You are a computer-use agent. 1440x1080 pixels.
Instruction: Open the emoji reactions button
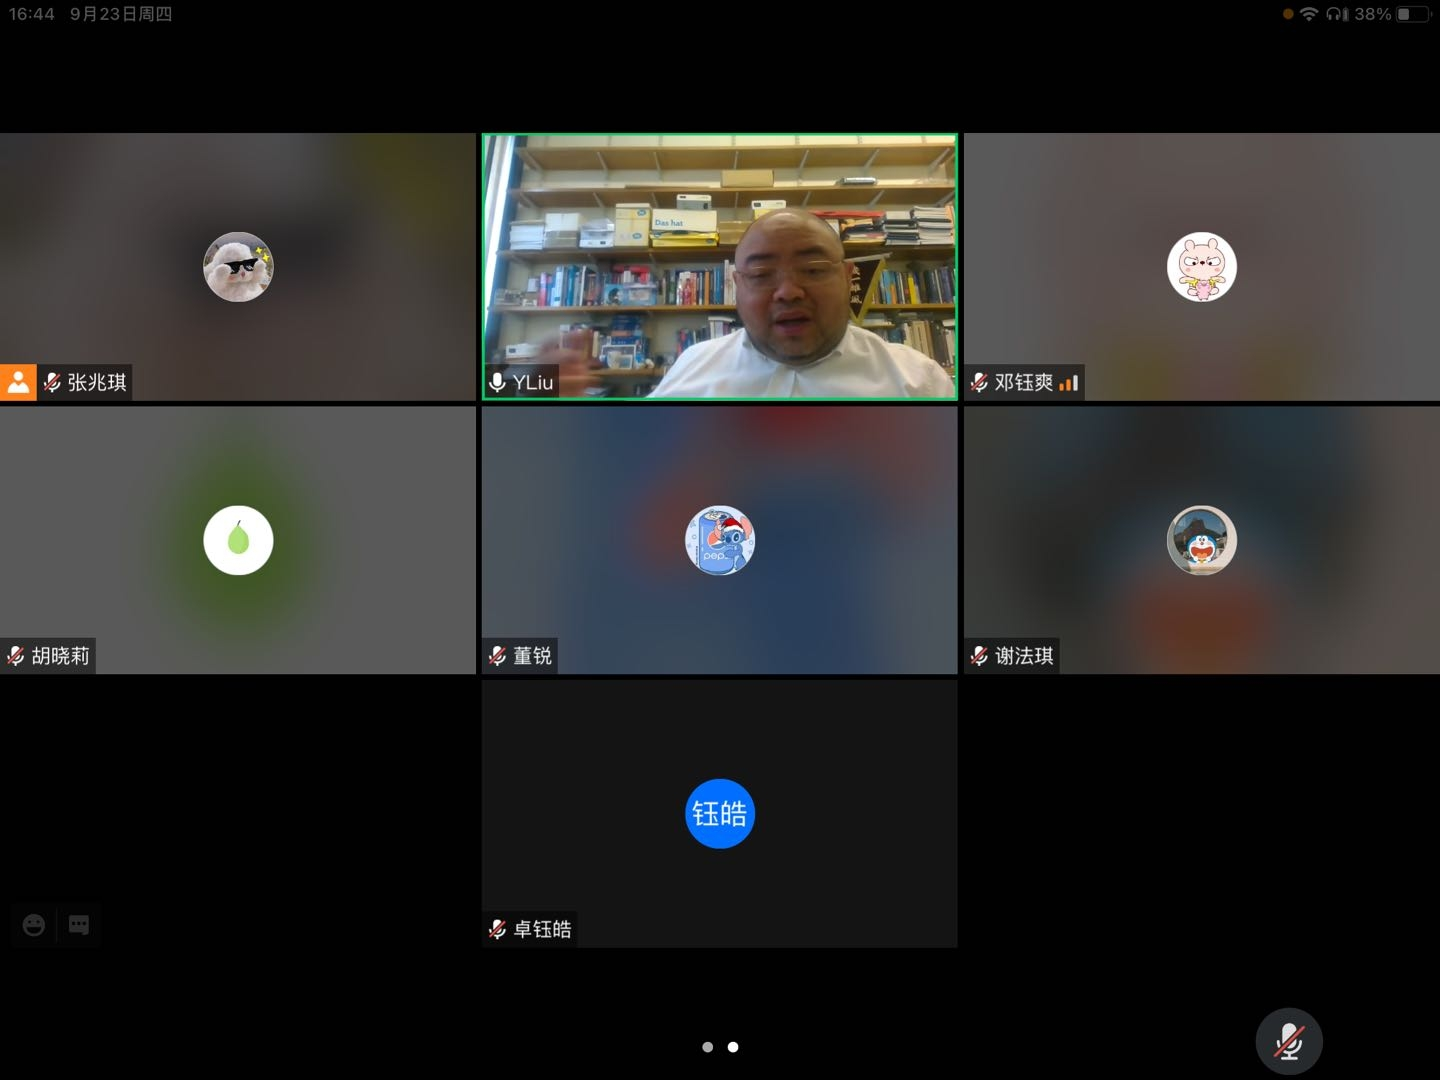[34, 925]
